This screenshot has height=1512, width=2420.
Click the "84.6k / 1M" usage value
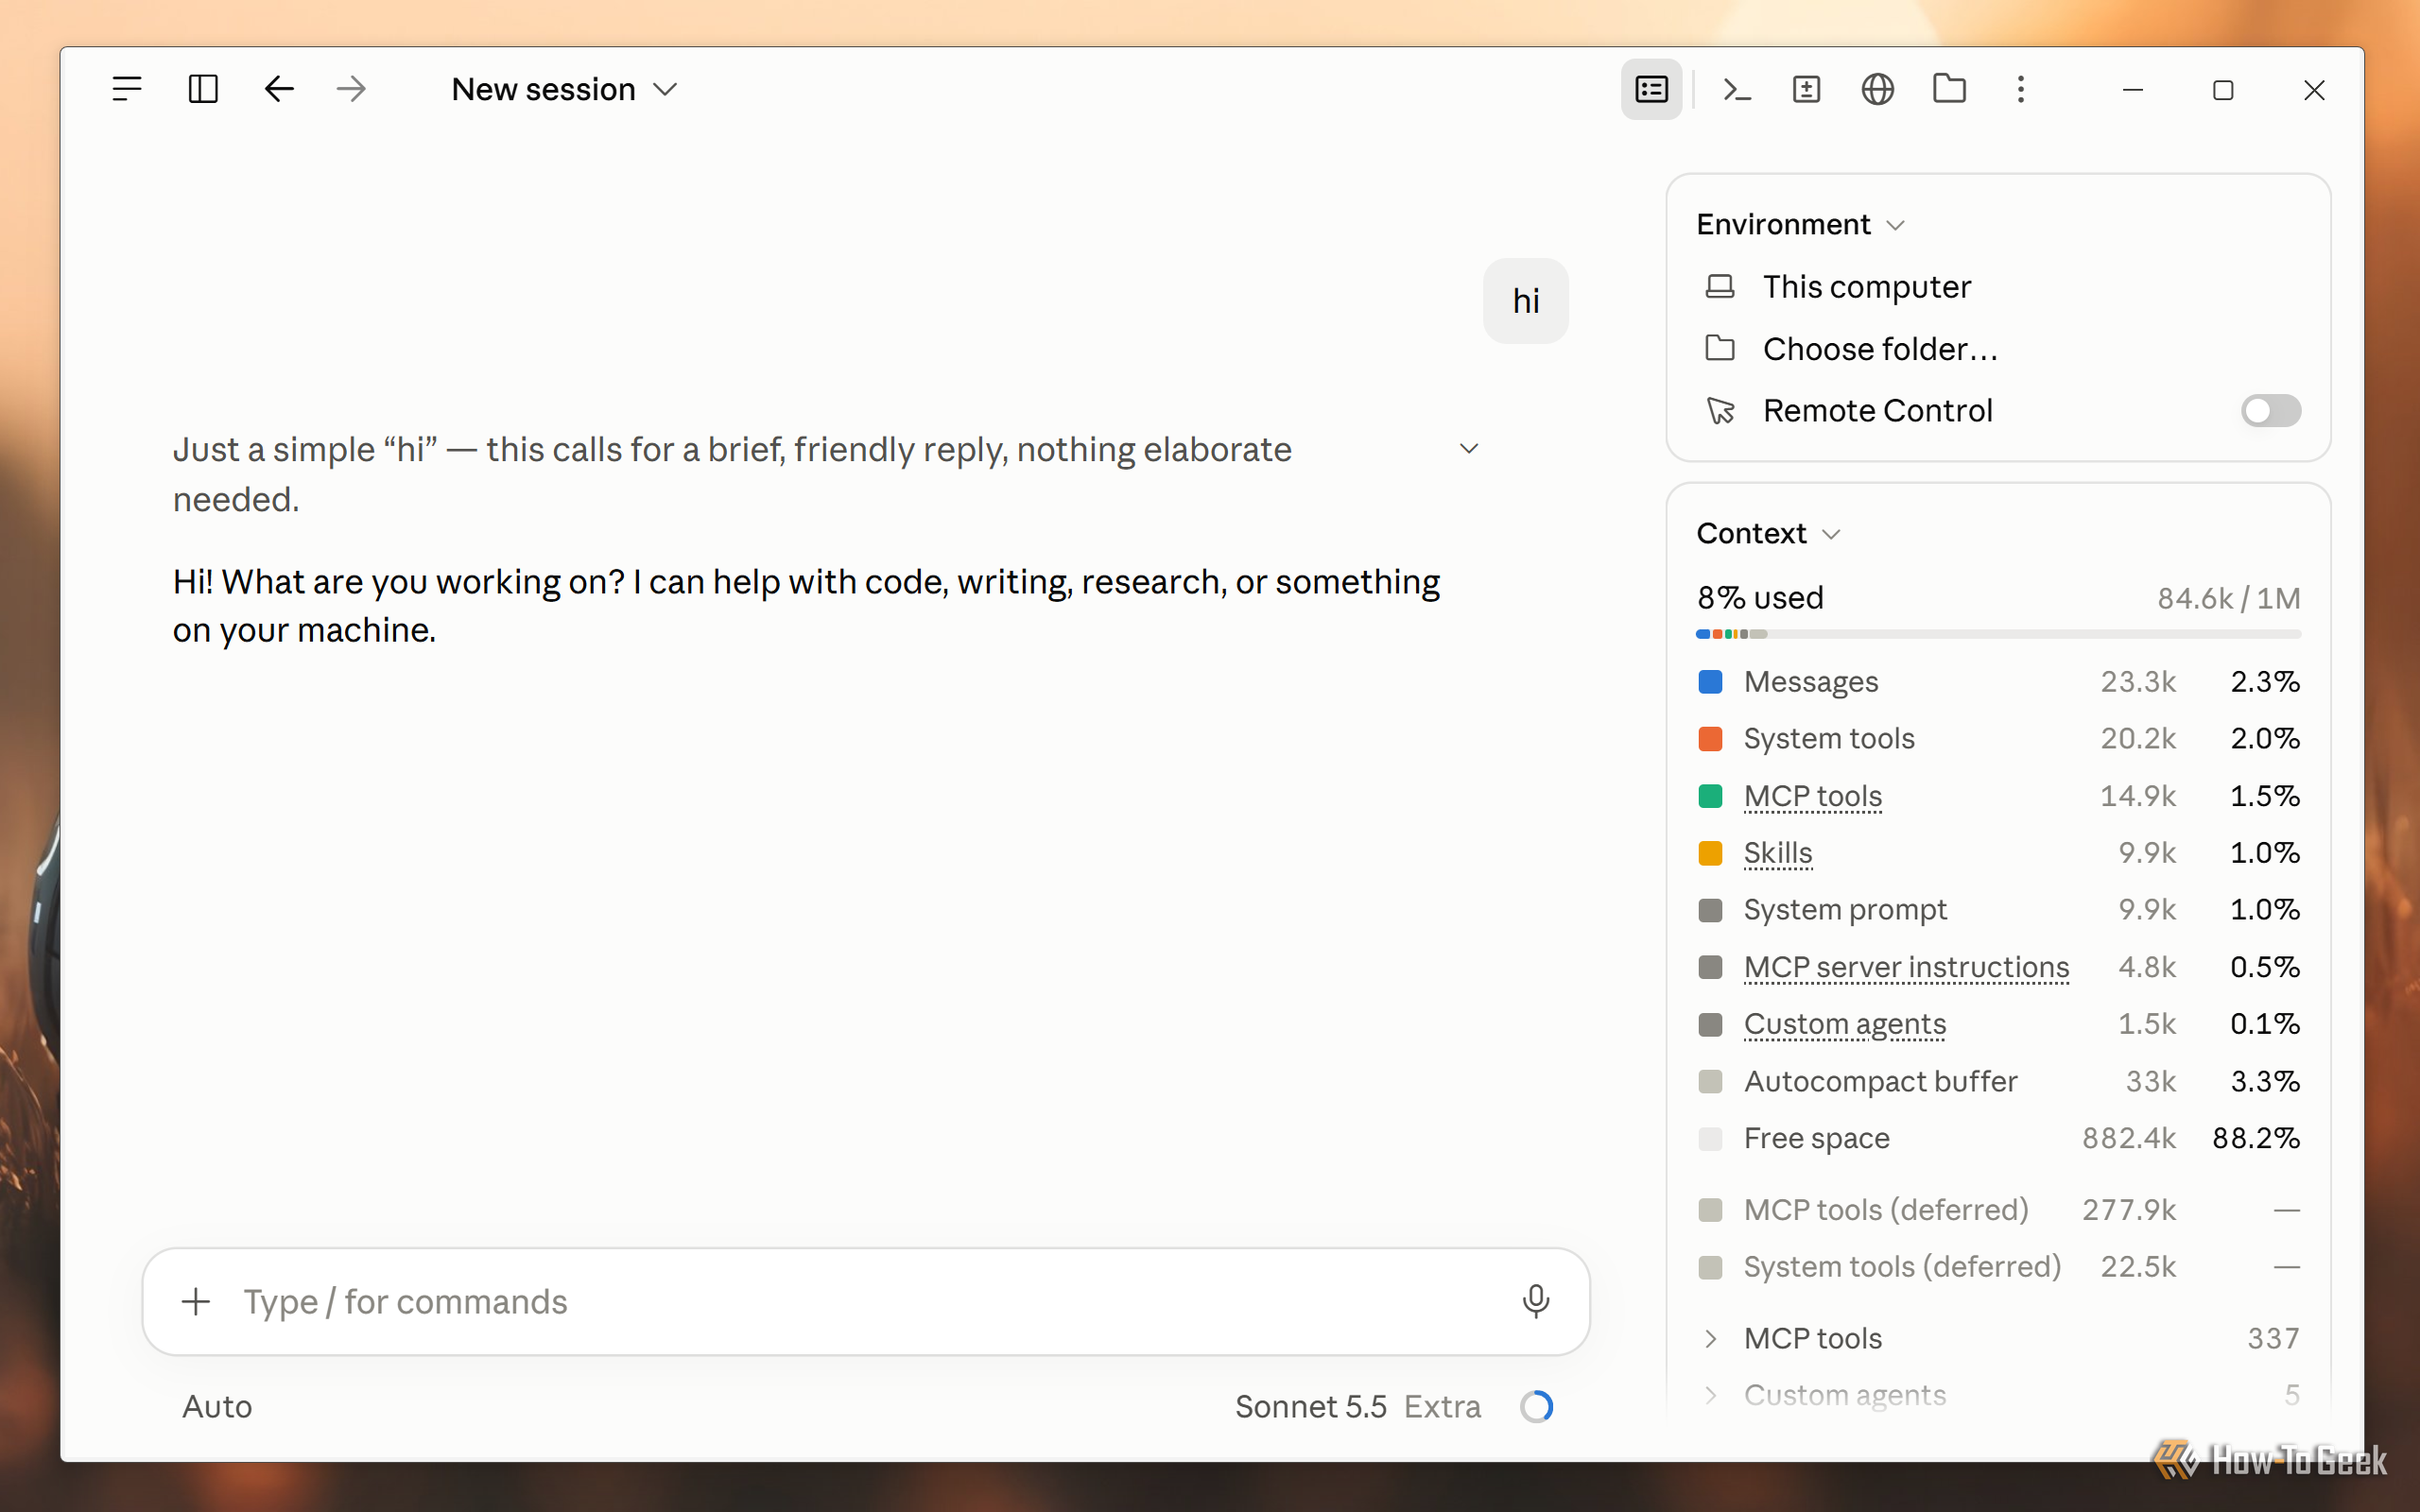click(2229, 598)
